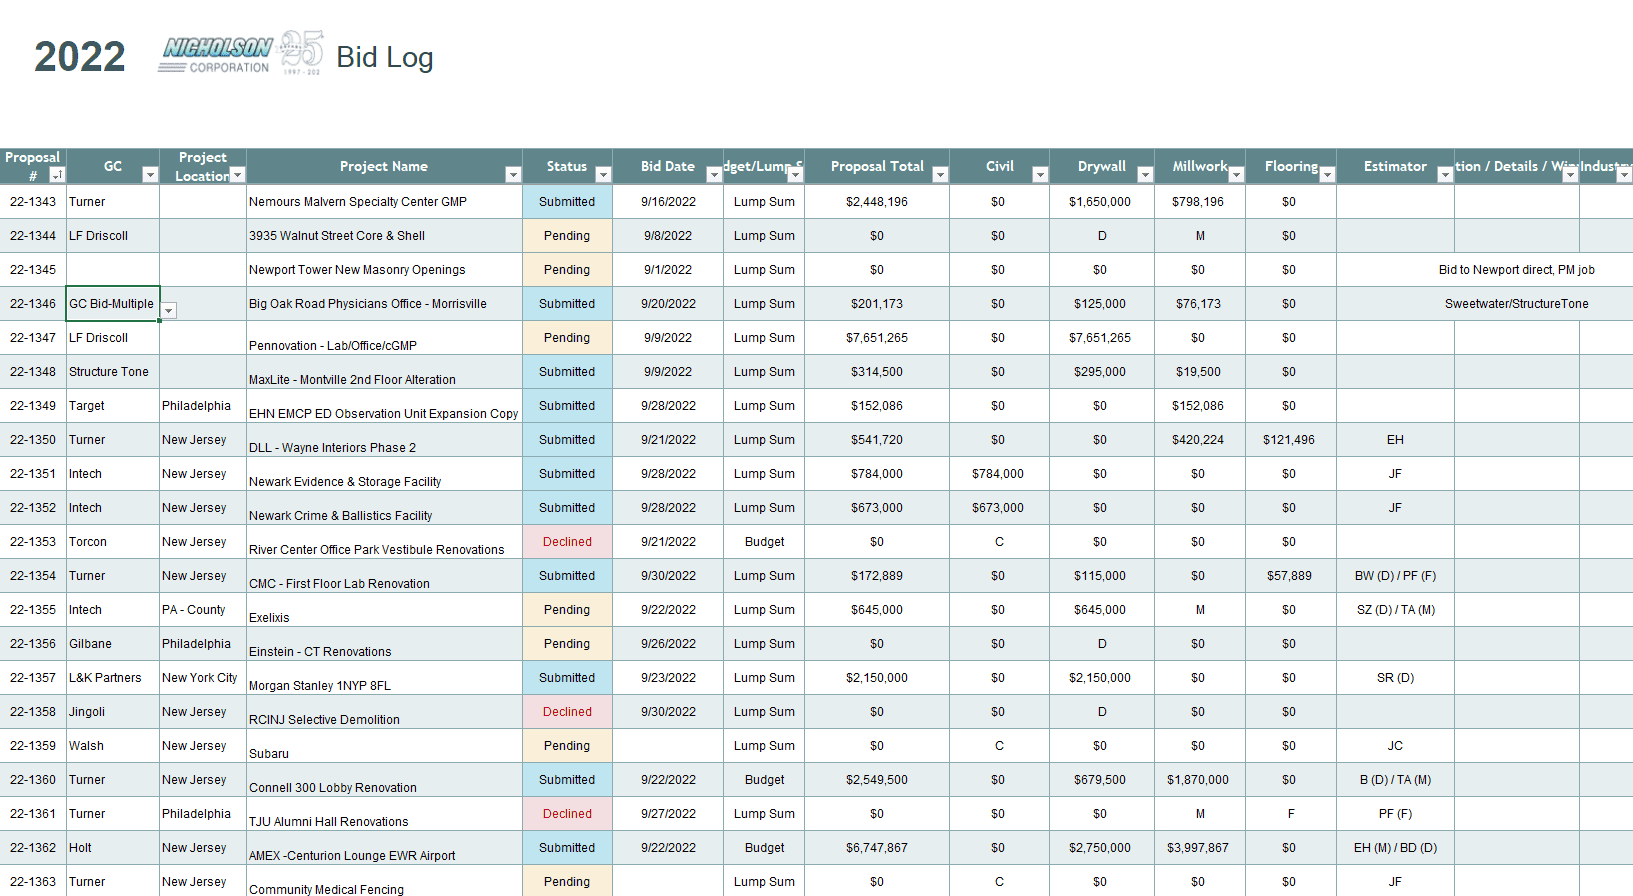Select bid date 9/16/2022
1633x896 pixels.
[668, 202]
